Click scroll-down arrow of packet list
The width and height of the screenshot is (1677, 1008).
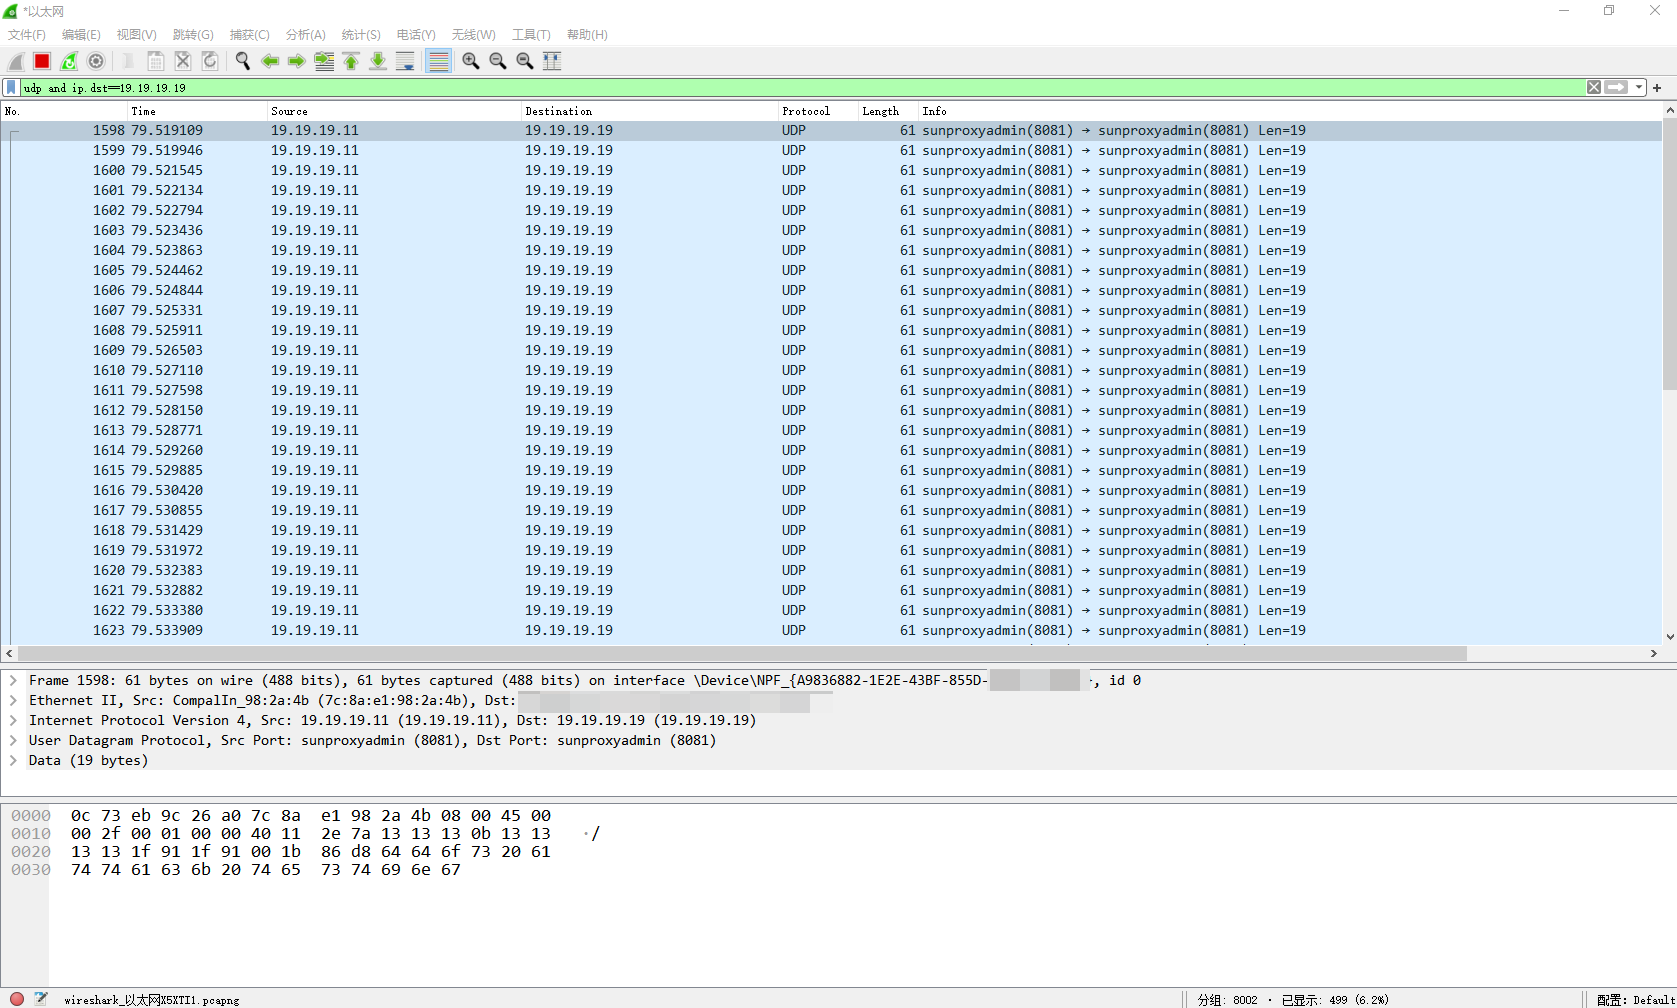(1669, 636)
